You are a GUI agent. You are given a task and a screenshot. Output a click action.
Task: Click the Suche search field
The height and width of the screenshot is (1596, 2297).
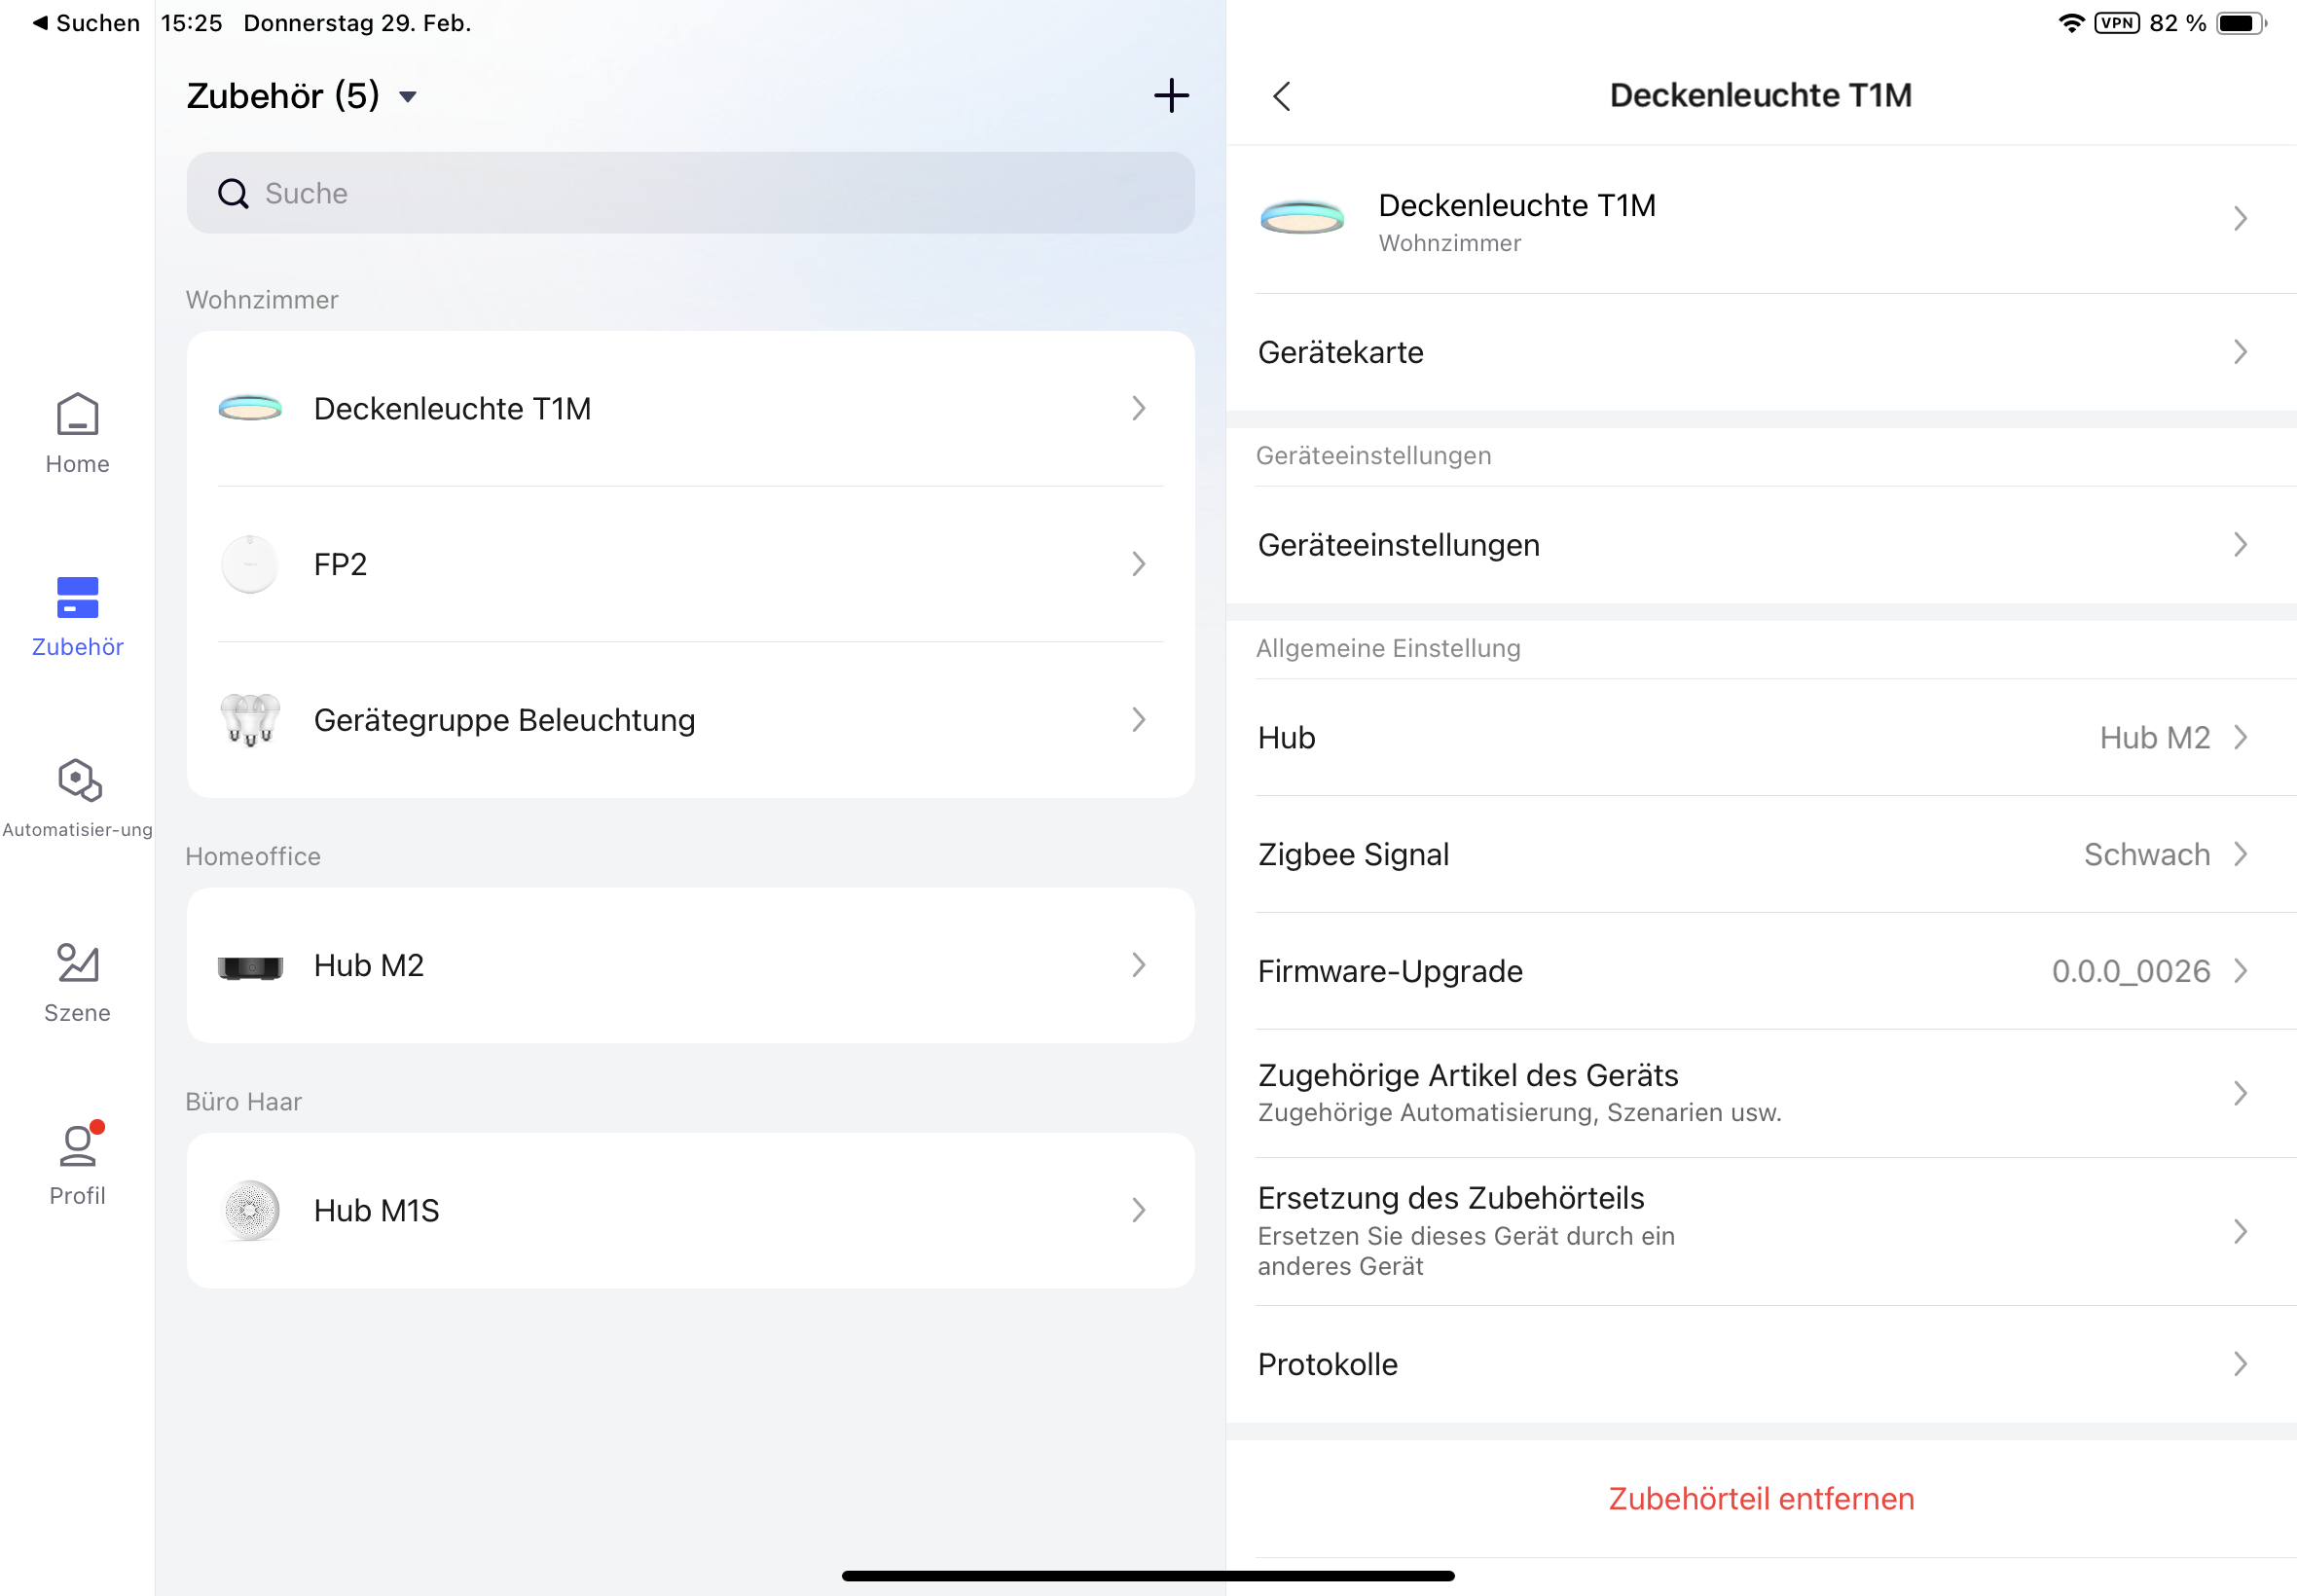pyautogui.click(x=690, y=193)
